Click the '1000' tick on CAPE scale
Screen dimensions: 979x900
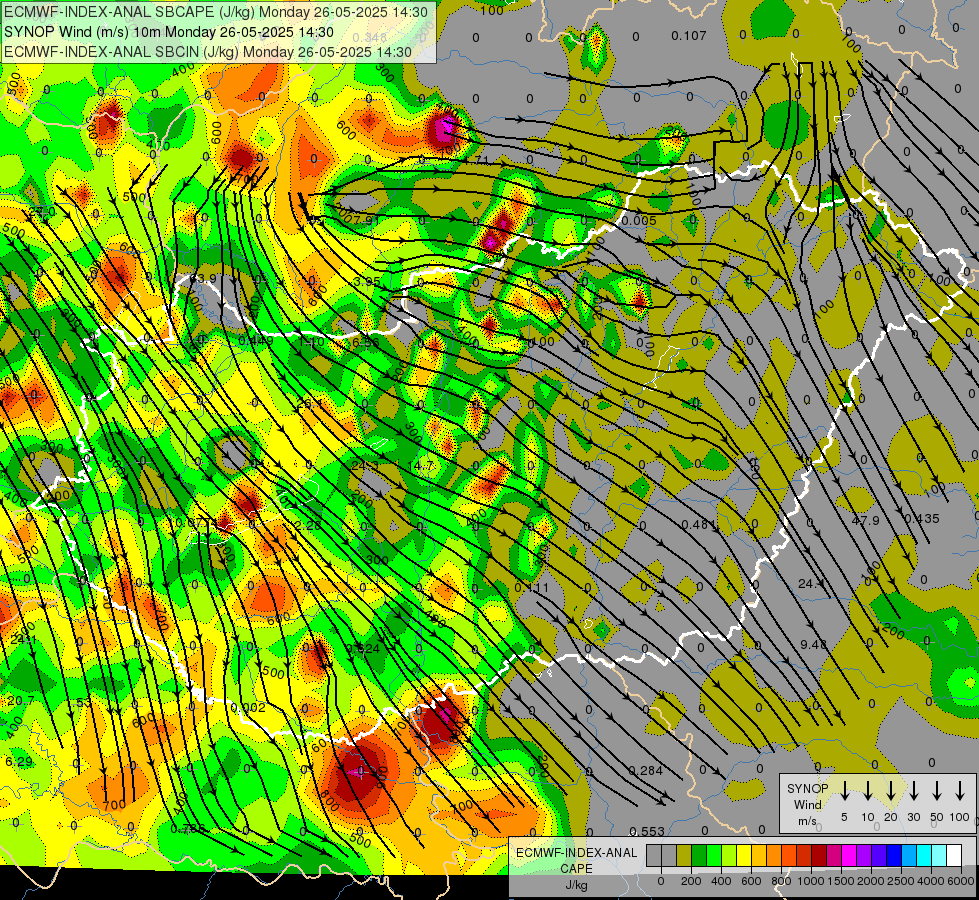tap(811, 881)
